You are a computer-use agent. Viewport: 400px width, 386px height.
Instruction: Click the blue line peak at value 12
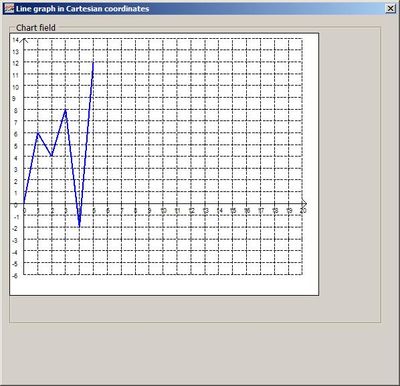pos(93,63)
